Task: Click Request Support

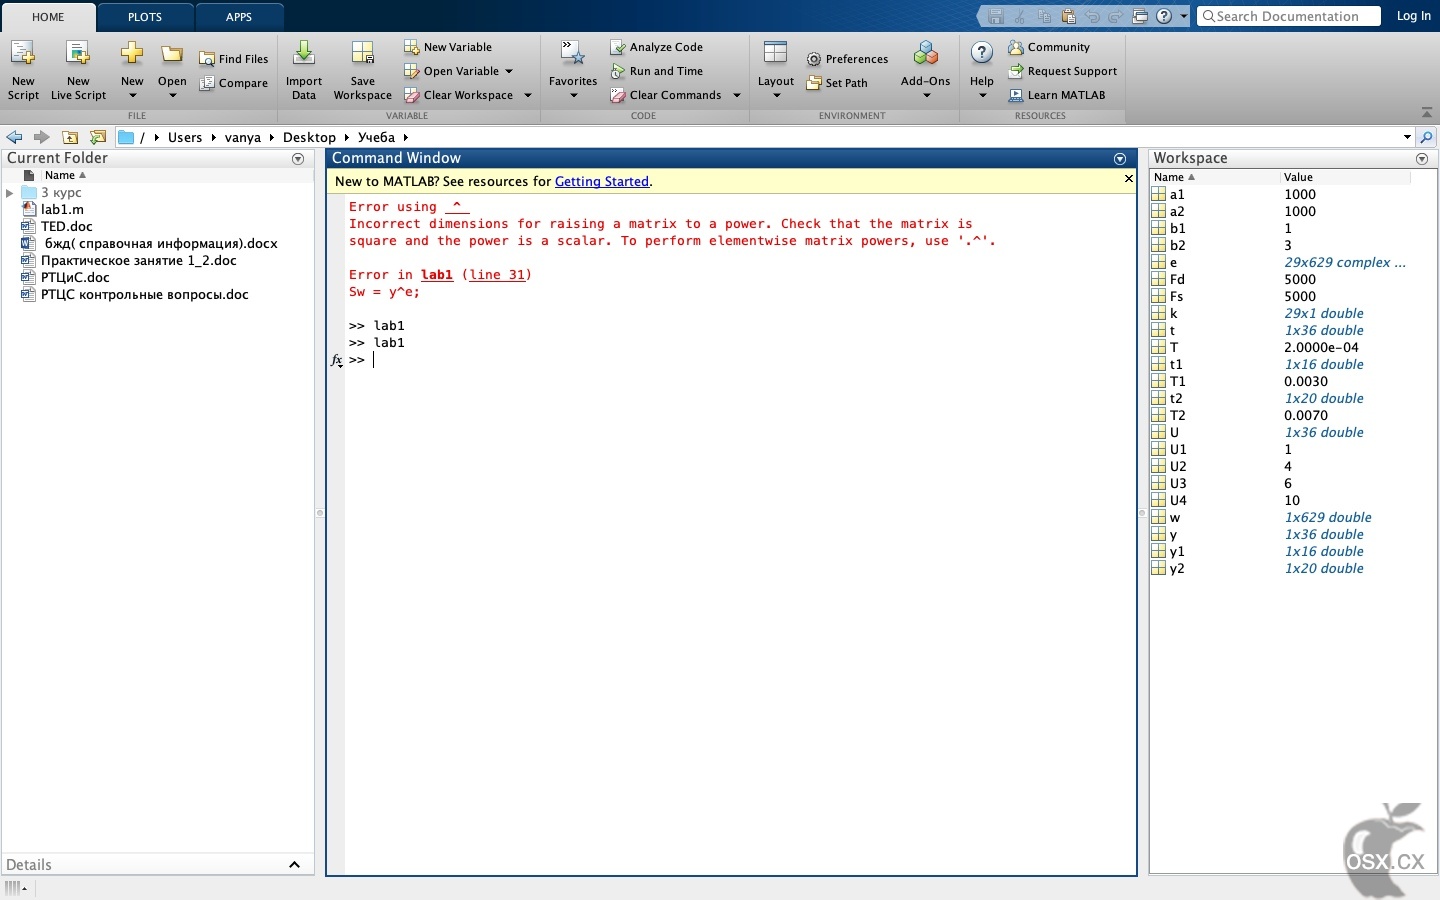Action: tap(1063, 71)
